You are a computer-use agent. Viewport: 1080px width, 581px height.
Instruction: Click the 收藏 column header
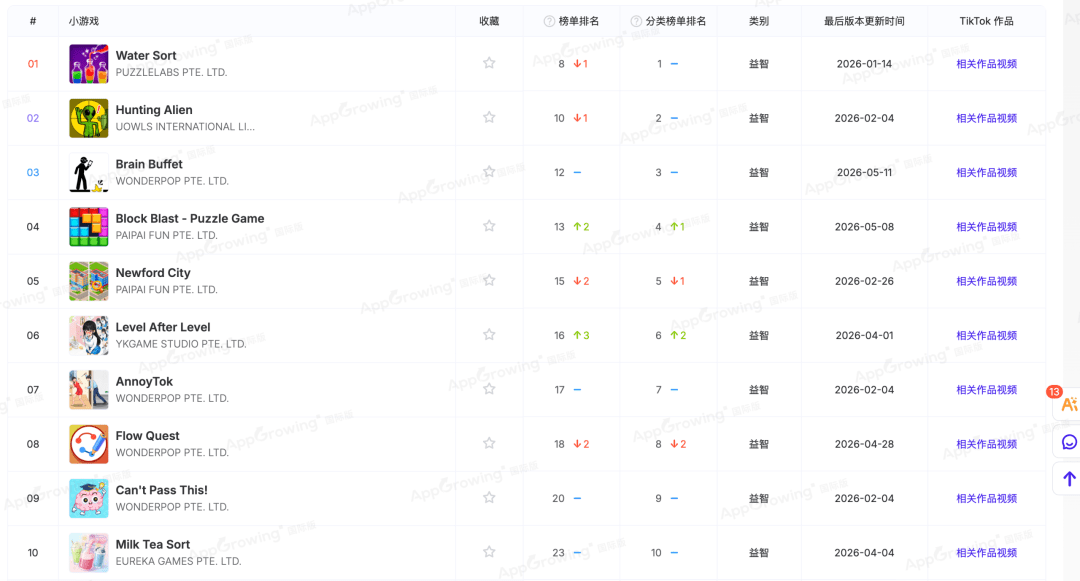[x=489, y=21]
